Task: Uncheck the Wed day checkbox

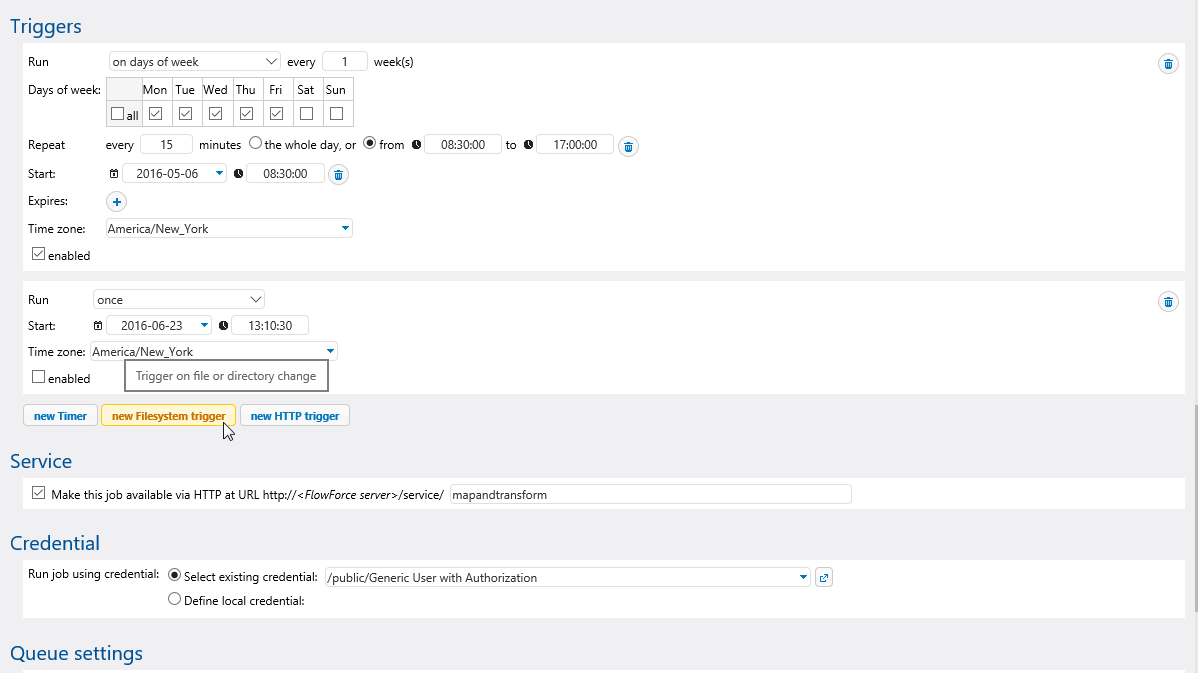Action: 215,114
